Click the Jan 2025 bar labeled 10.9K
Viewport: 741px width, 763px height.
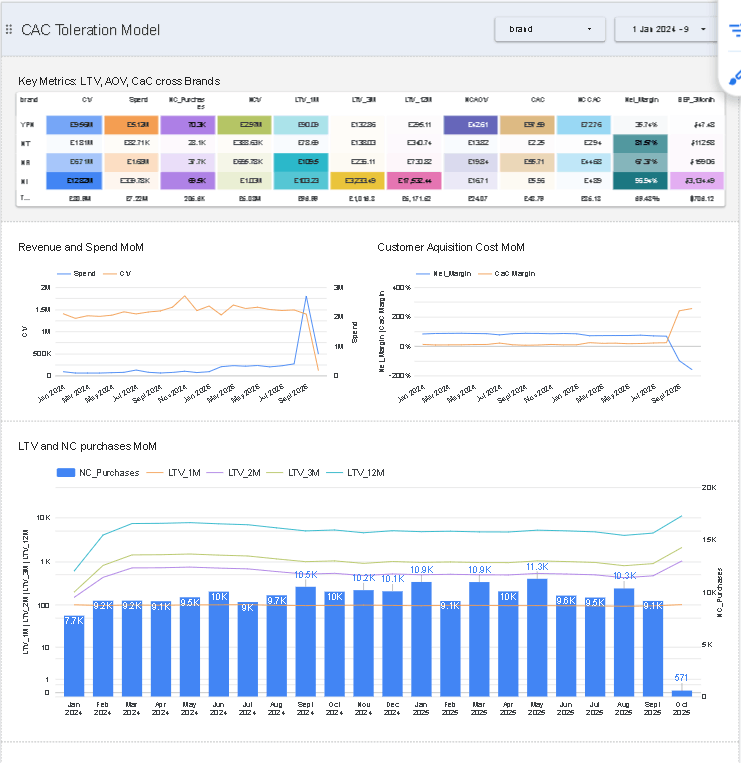421,639
